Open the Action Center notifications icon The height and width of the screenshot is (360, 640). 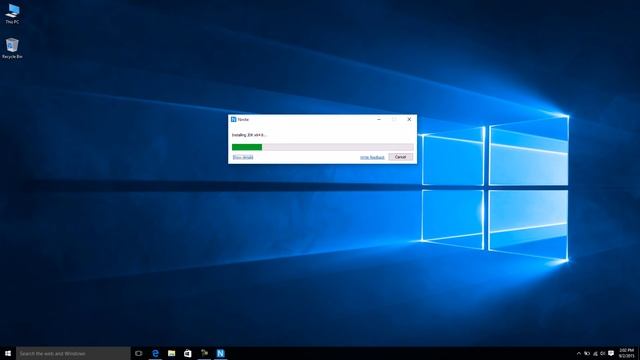point(611,353)
